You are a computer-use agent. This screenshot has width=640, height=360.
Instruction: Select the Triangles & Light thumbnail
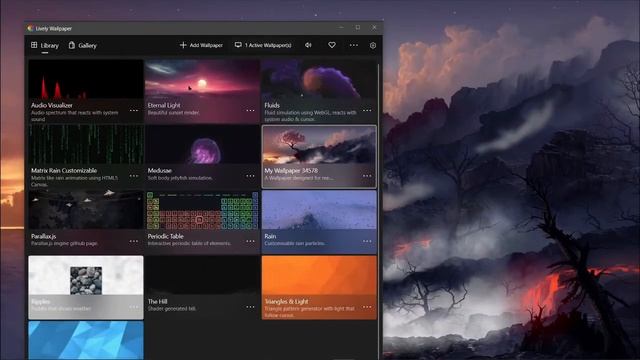319,276
